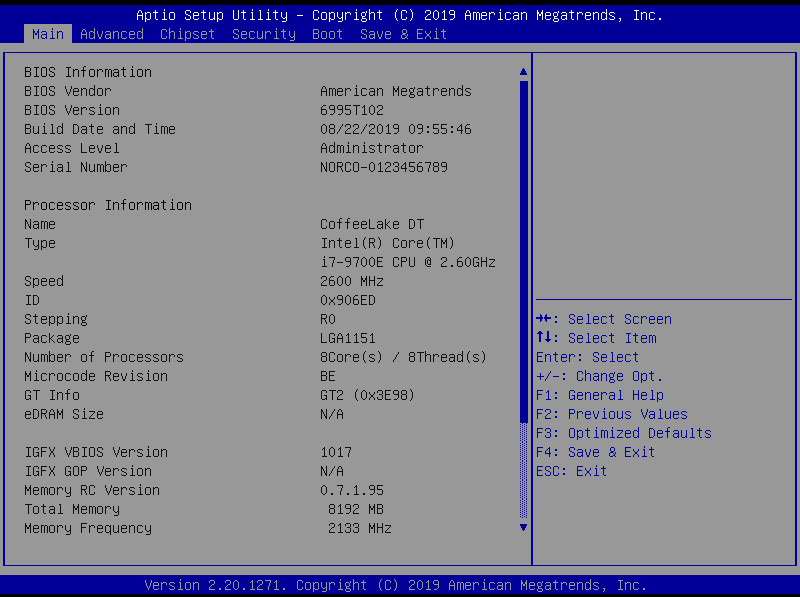The height and width of the screenshot is (597, 800).
Task: Select the Main tab
Action: tap(47, 34)
